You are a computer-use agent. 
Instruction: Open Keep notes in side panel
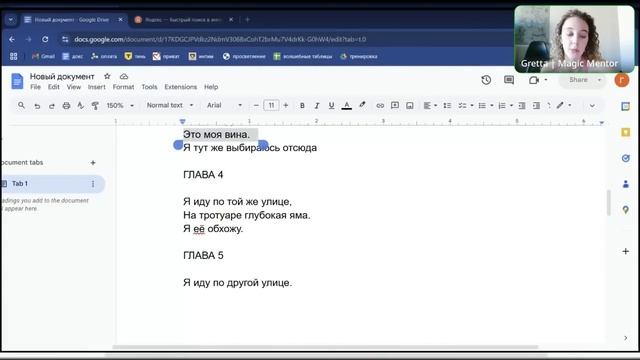click(x=626, y=132)
